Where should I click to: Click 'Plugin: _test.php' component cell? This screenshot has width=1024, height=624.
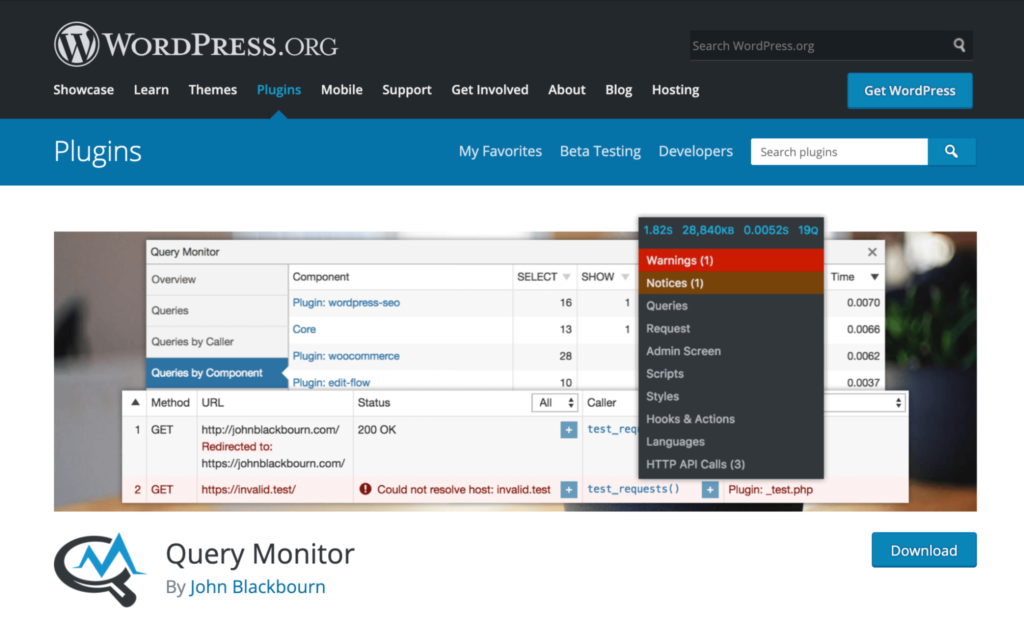click(x=771, y=490)
